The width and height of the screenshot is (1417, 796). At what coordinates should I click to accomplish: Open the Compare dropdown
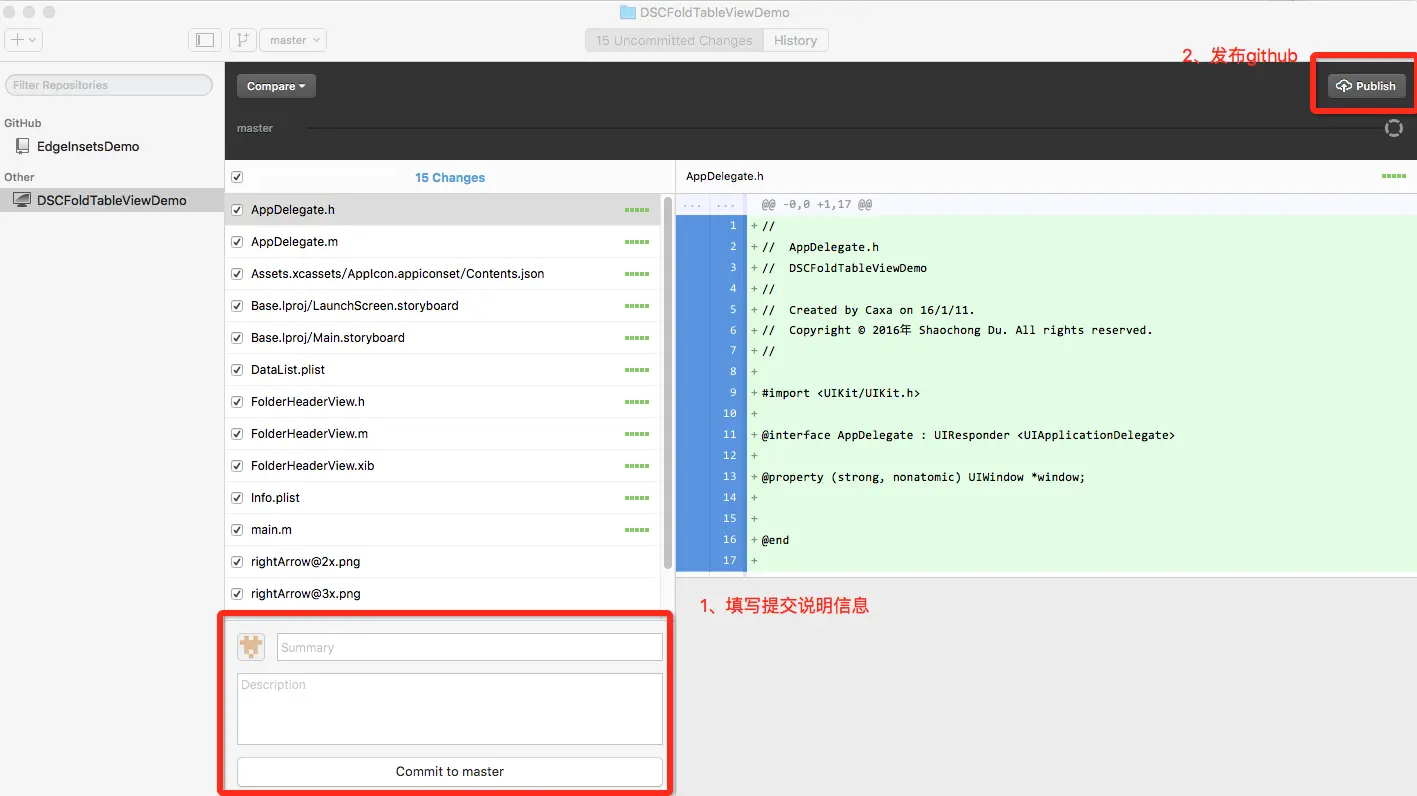[276, 86]
